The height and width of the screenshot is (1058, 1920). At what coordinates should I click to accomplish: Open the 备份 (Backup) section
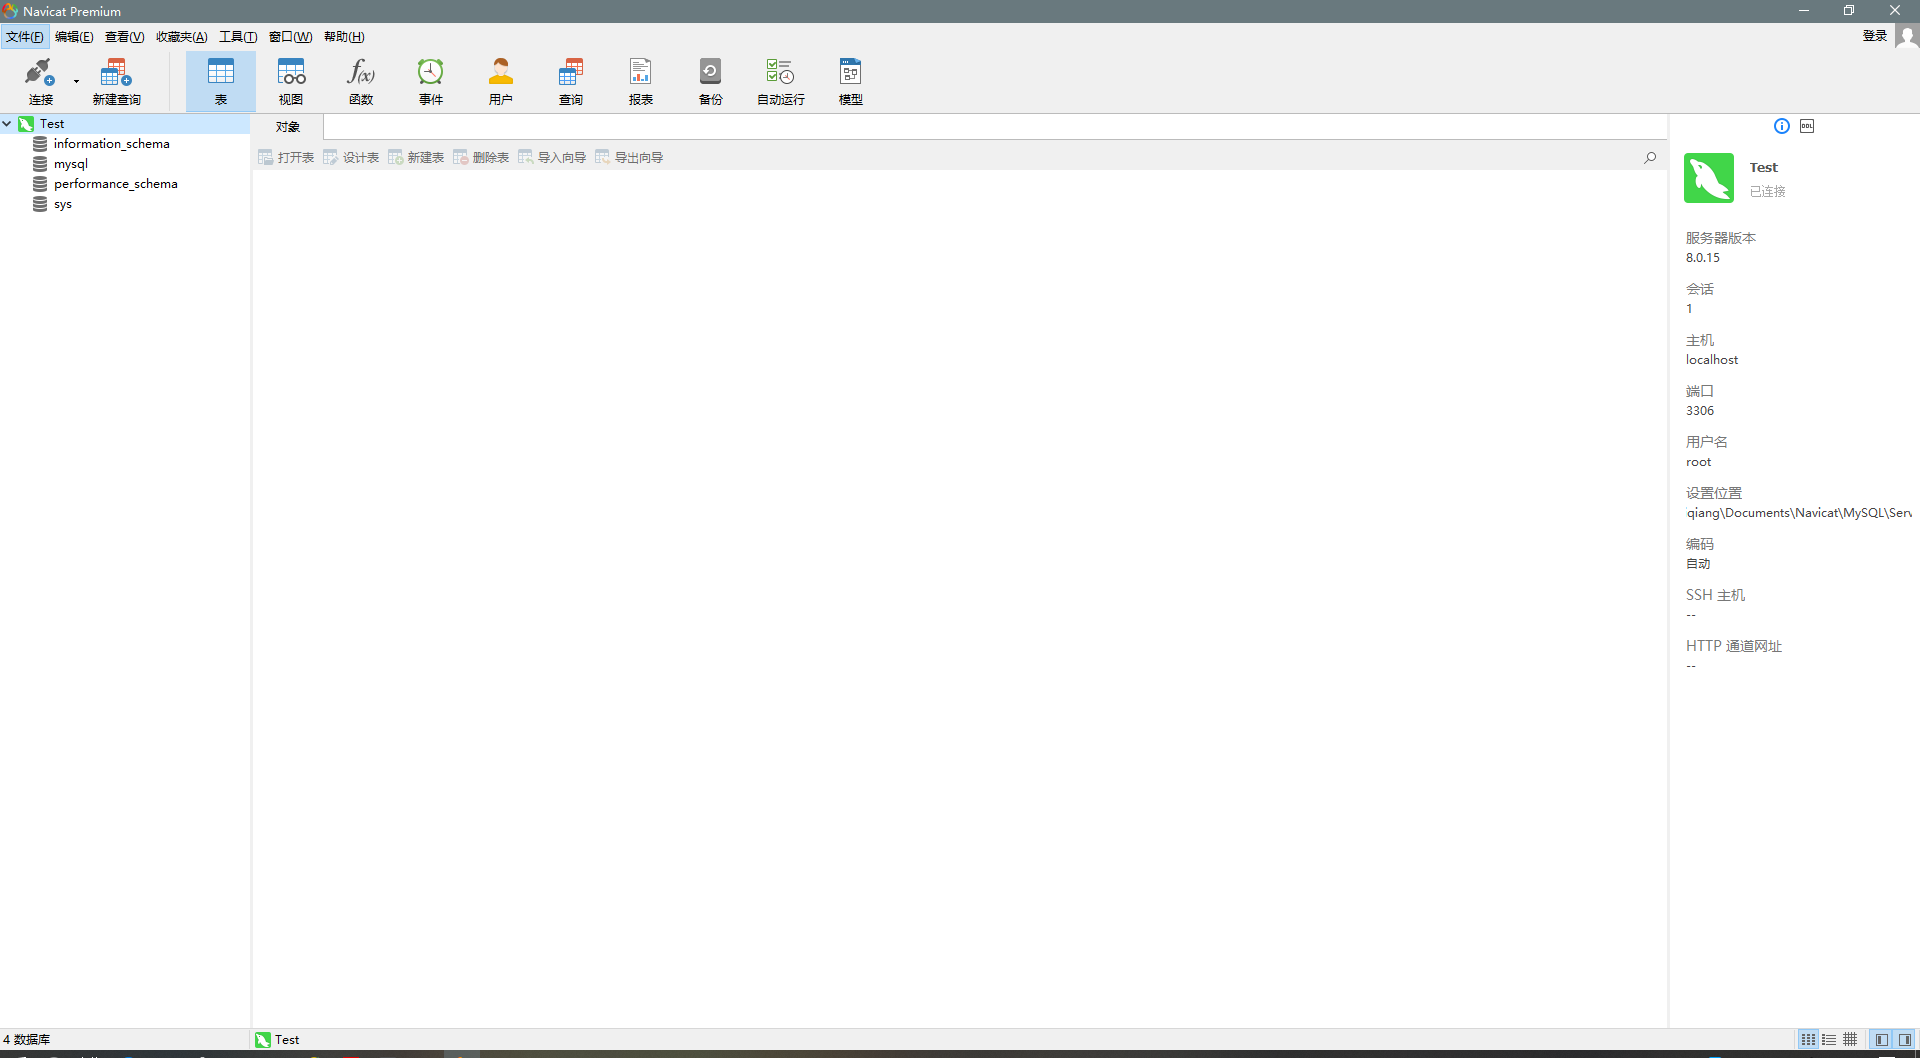point(711,81)
